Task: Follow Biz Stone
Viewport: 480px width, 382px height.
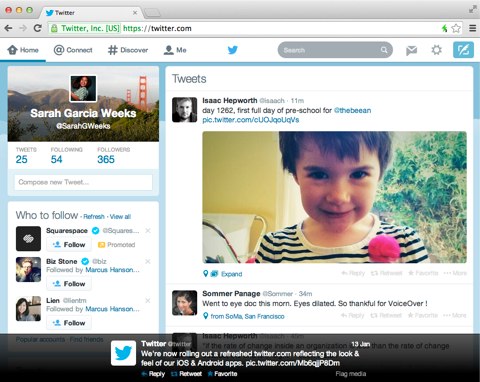Action: (x=69, y=284)
